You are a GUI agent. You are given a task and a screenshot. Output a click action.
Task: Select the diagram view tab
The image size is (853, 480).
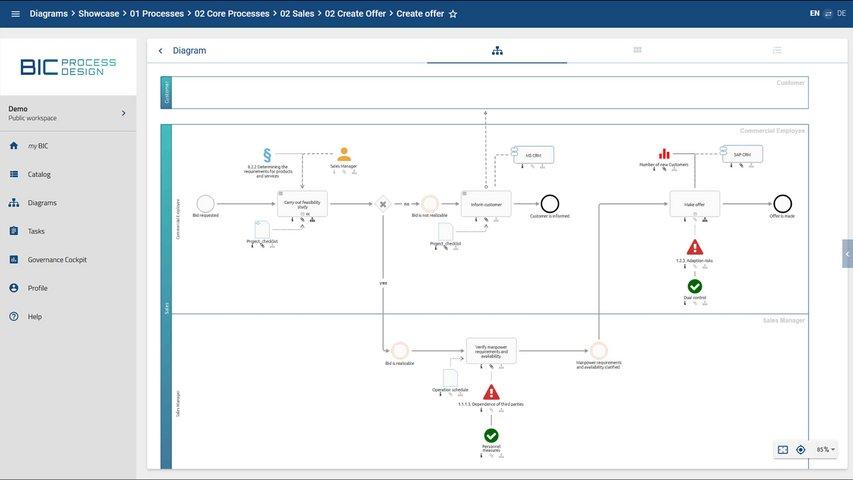point(497,51)
